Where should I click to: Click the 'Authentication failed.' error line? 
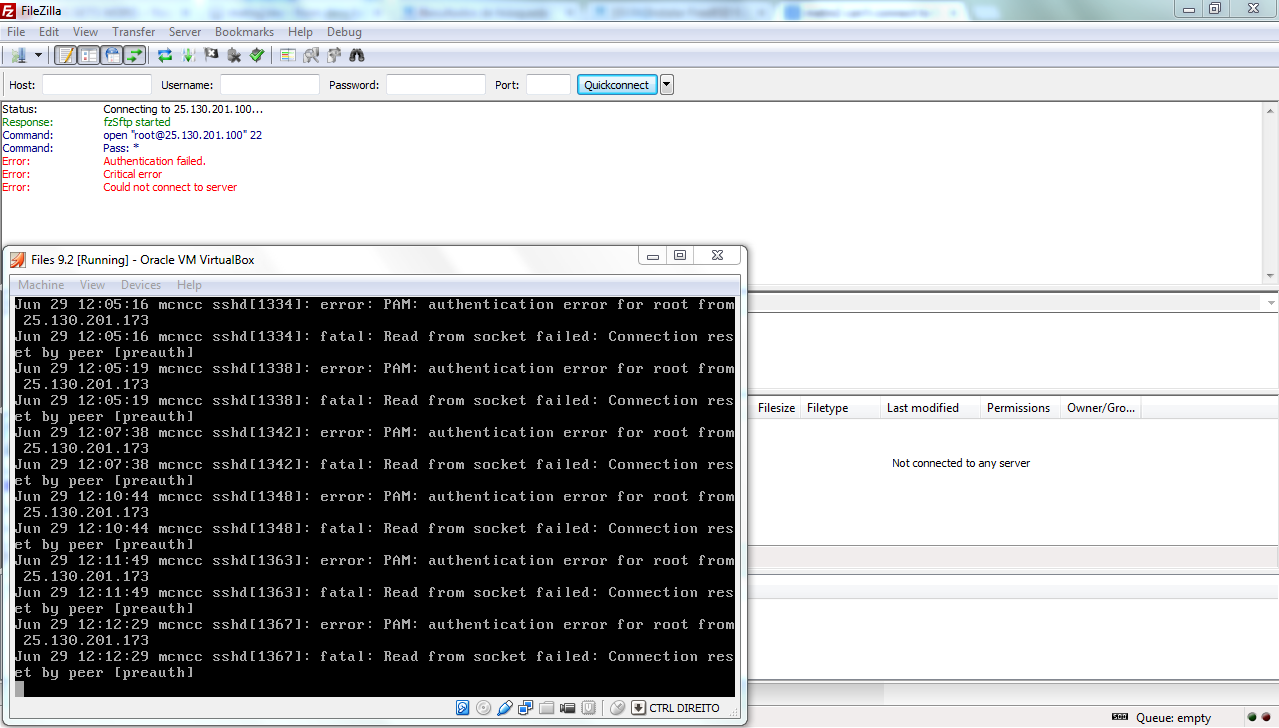pyautogui.click(x=155, y=161)
